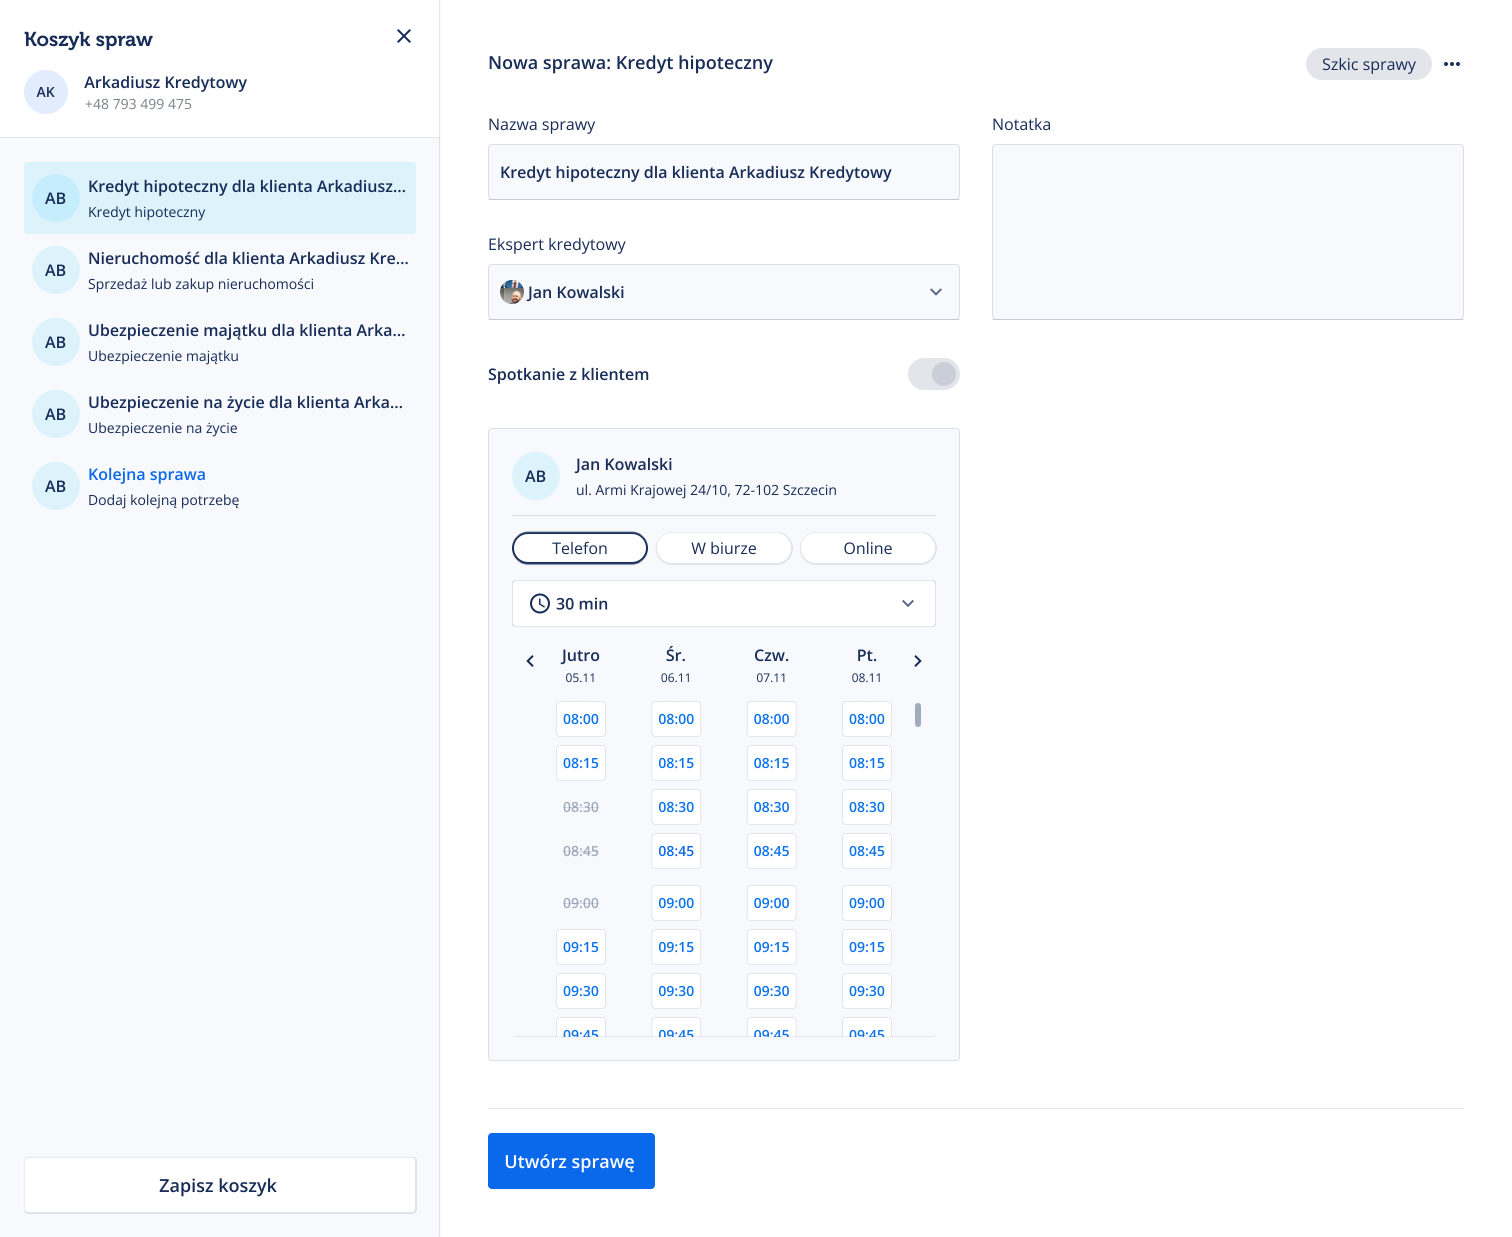Screen dimensions: 1512x1237
Task: Close the Koszyk spraw panel
Action: pos(404,36)
